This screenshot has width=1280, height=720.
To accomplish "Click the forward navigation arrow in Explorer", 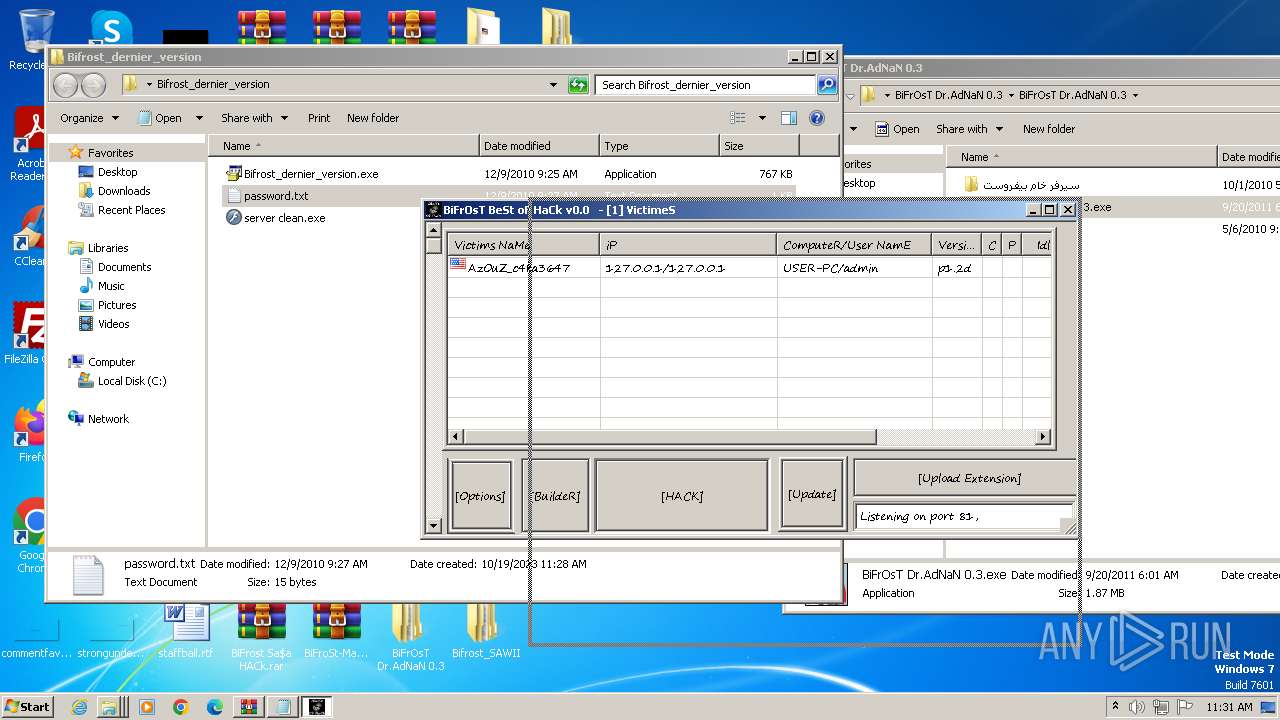I will coord(93,85).
